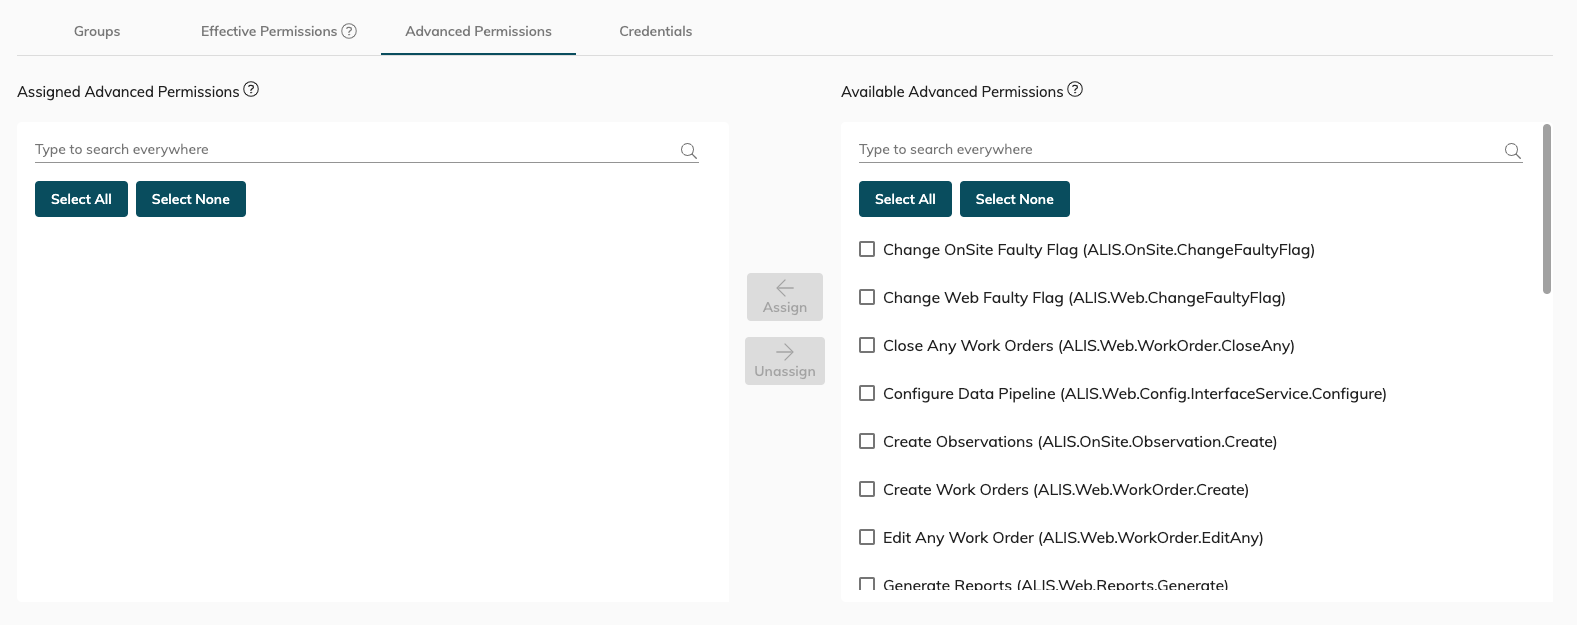Select Configure Data Pipeline checkbox
Viewport: 1577px width, 625px height.
coord(867,393)
